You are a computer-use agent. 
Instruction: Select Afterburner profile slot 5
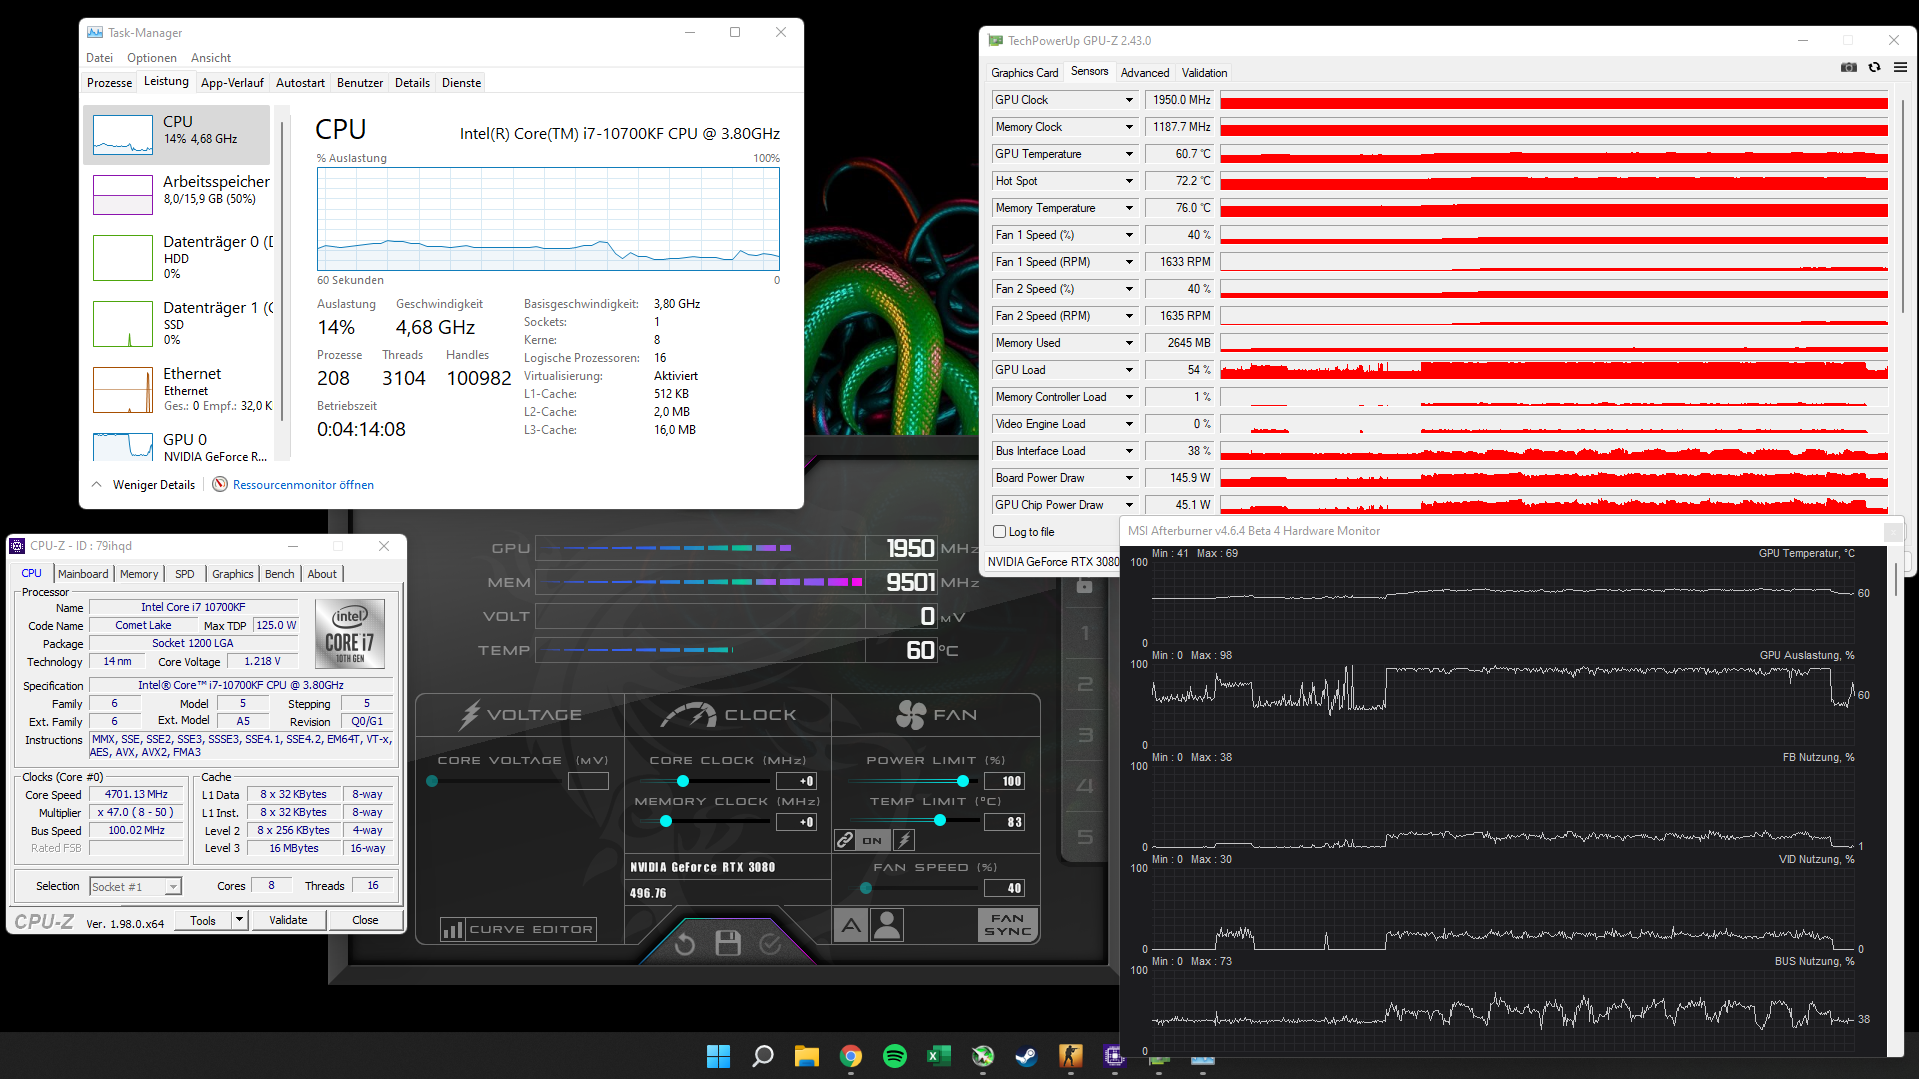[1085, 837]
